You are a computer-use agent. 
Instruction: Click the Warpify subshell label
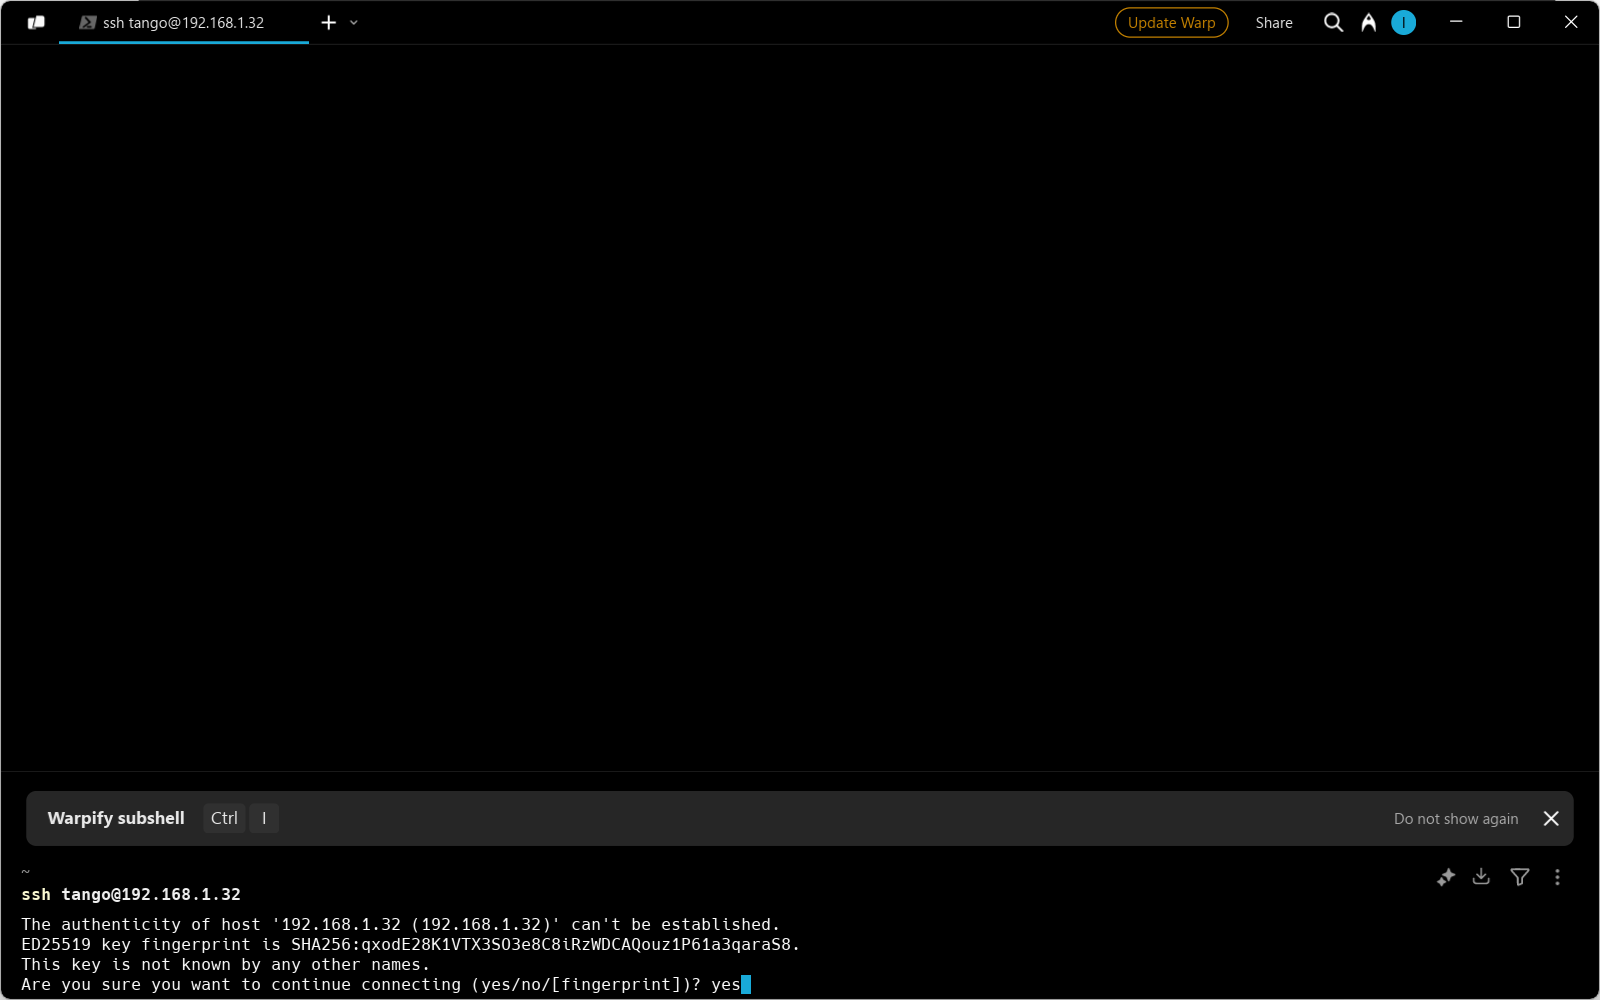[116, 818]
